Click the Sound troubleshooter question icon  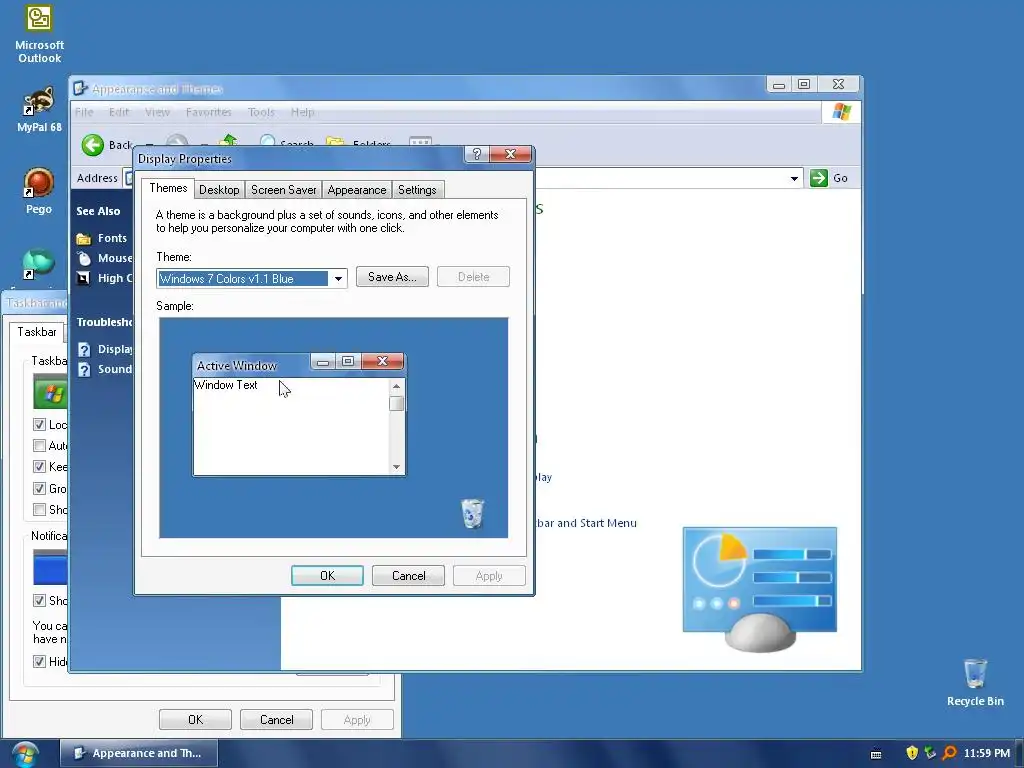[x=84, y=370]
